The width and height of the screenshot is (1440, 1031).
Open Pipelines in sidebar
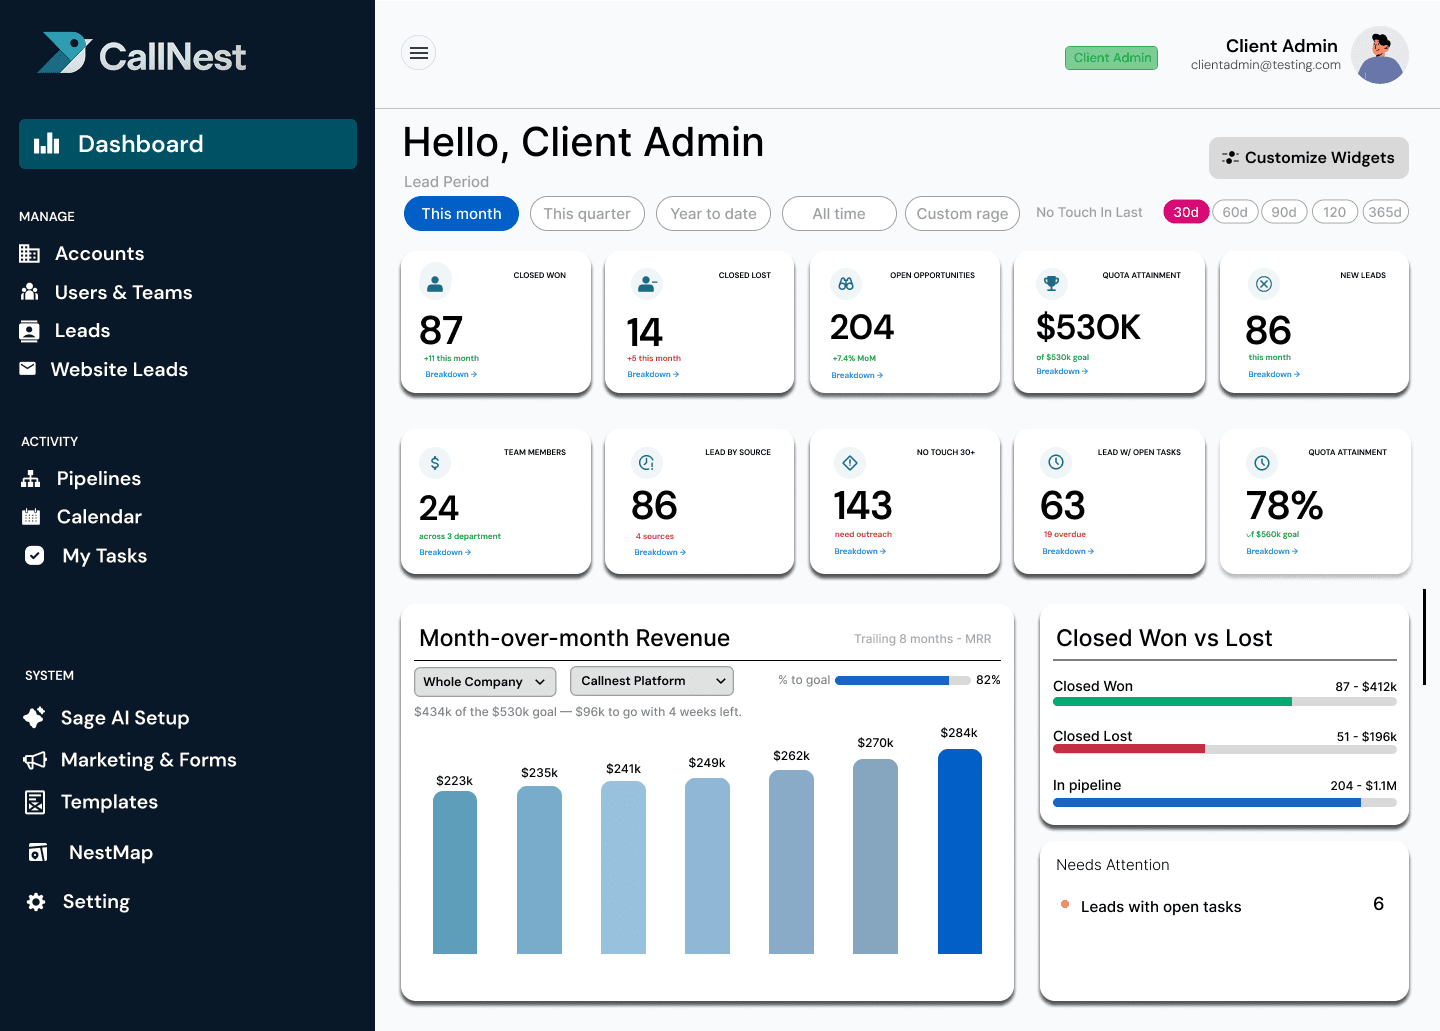click(98, 479)
